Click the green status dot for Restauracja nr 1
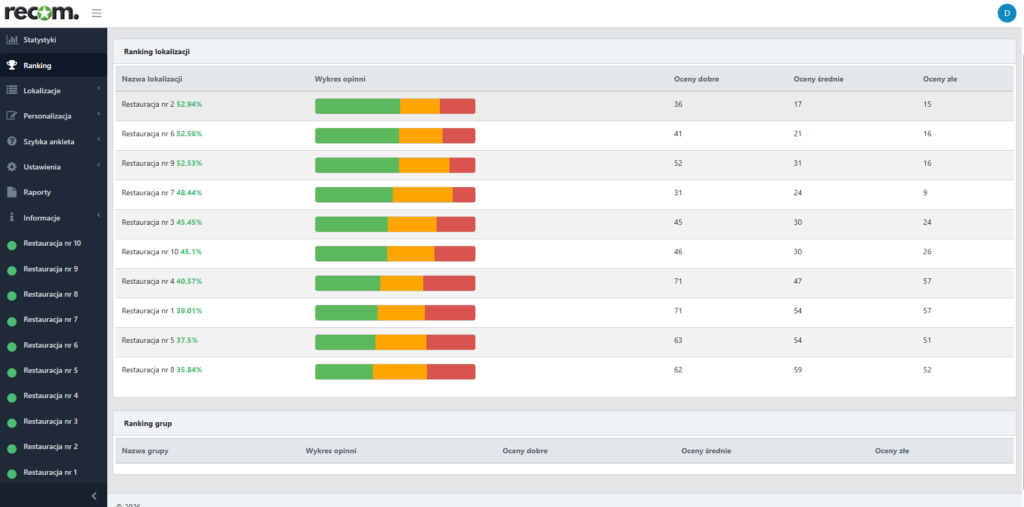The image size is (1024, 507). tap(12, 473)
